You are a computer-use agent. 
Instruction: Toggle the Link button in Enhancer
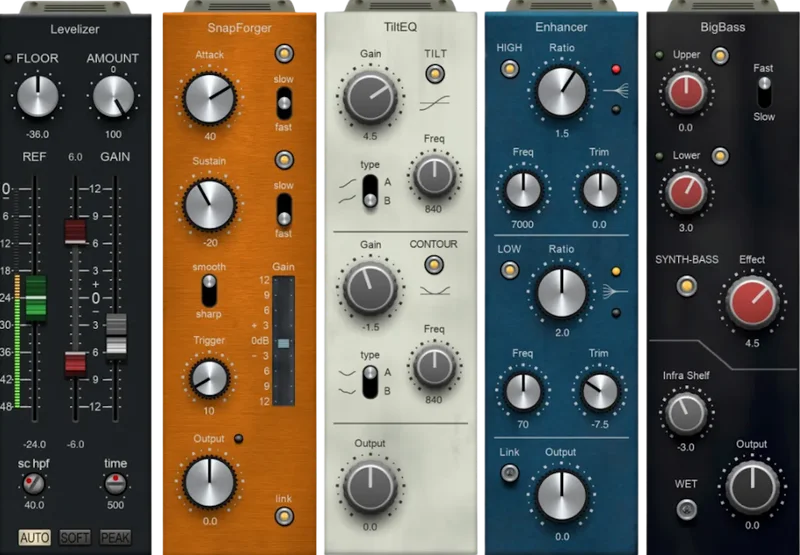point(509,473)
